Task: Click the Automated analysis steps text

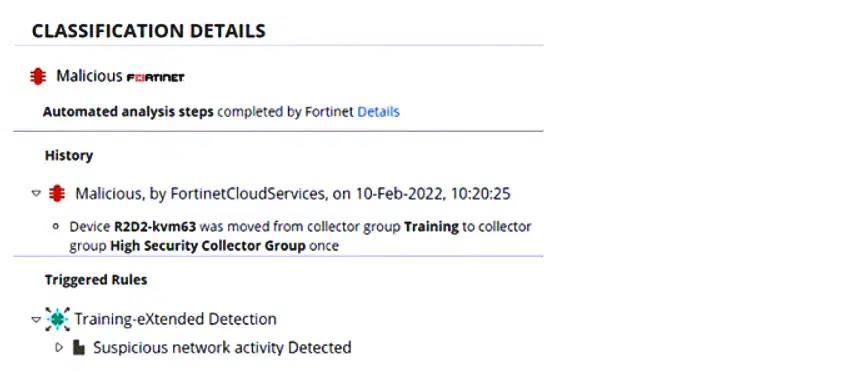Action: click(128, 112)
